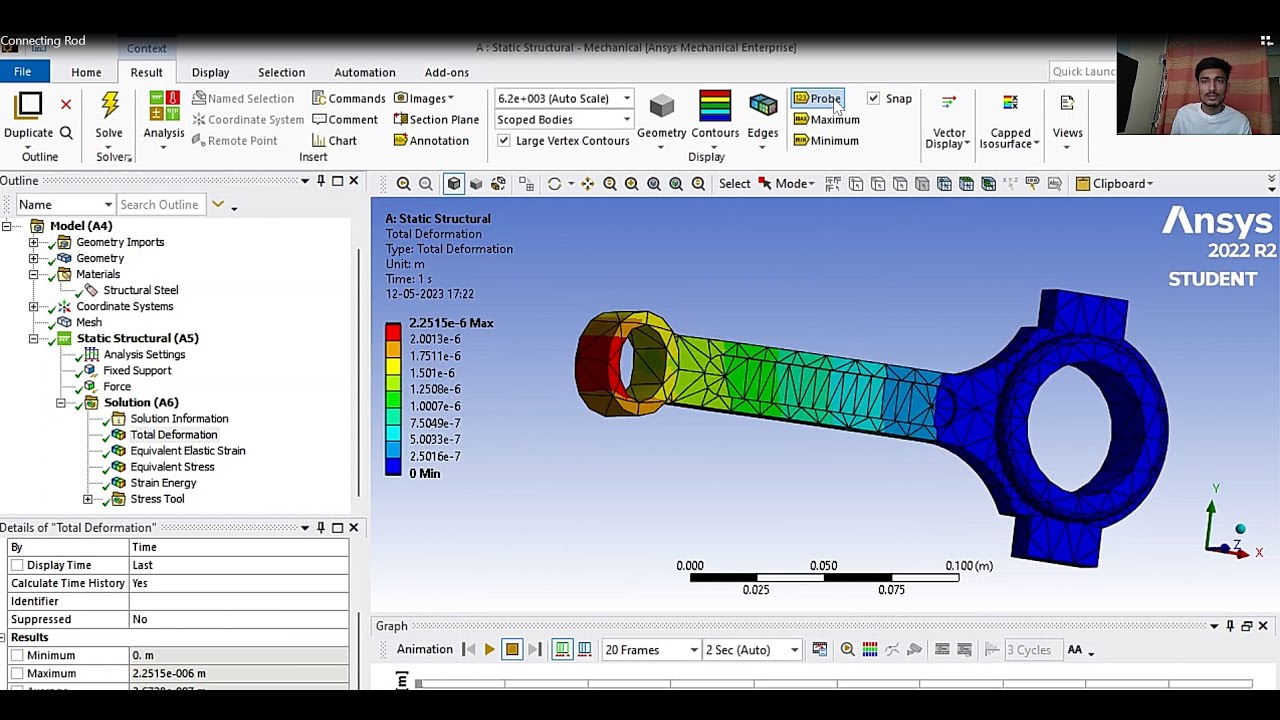This screenshot has height=720, width=1280.
Task: Click the animation Play button
Action: tap(489, 650)
